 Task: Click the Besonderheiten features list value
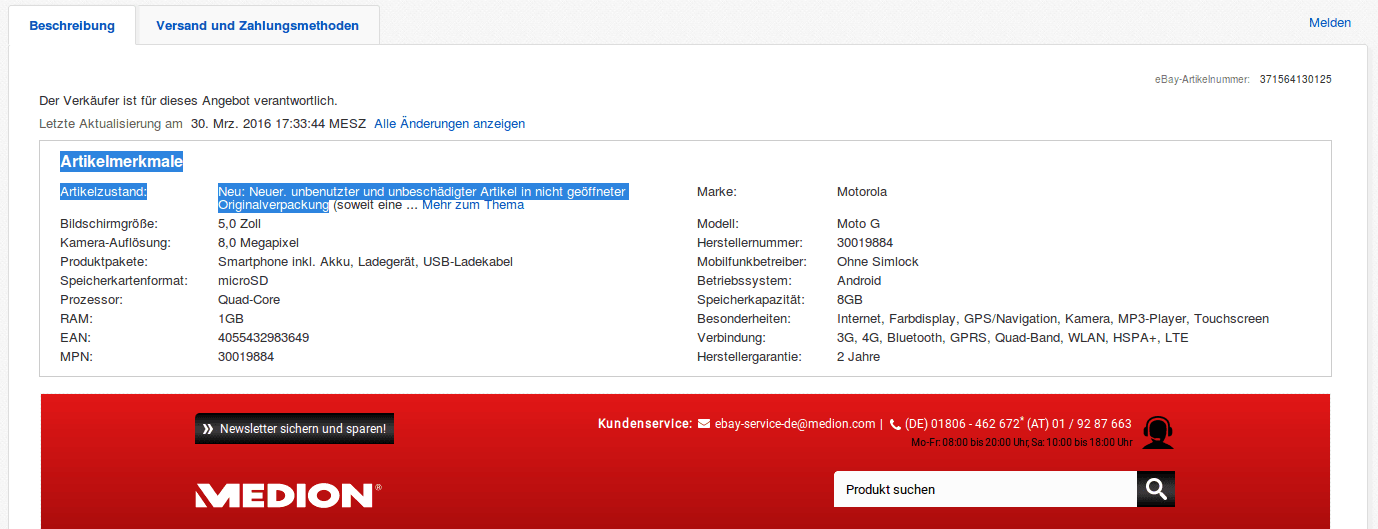click(1053, 319)
